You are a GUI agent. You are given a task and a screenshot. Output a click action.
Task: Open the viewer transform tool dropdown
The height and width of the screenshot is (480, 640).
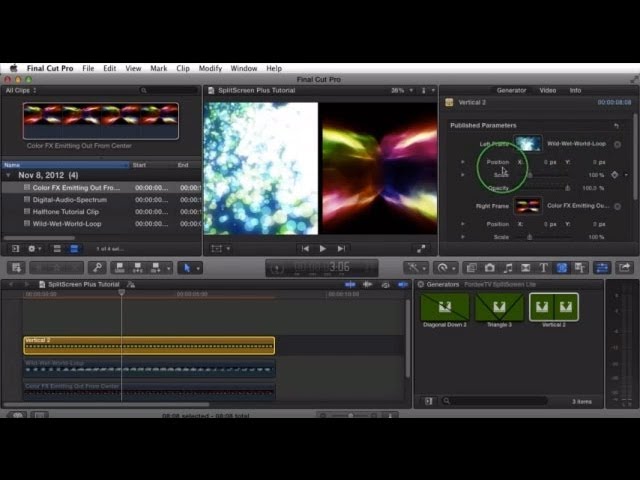tap(221, 249)
